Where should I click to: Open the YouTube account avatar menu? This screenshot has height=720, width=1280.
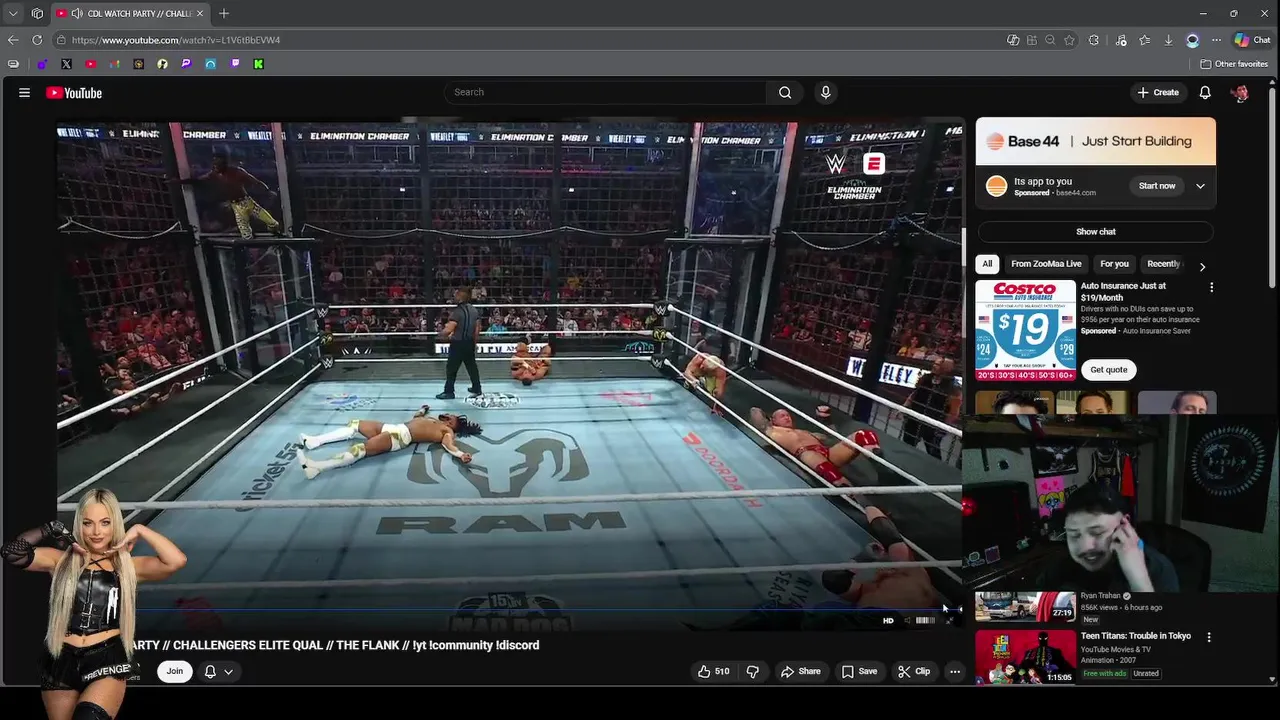pyautogui.click(x=1240, y=92)
